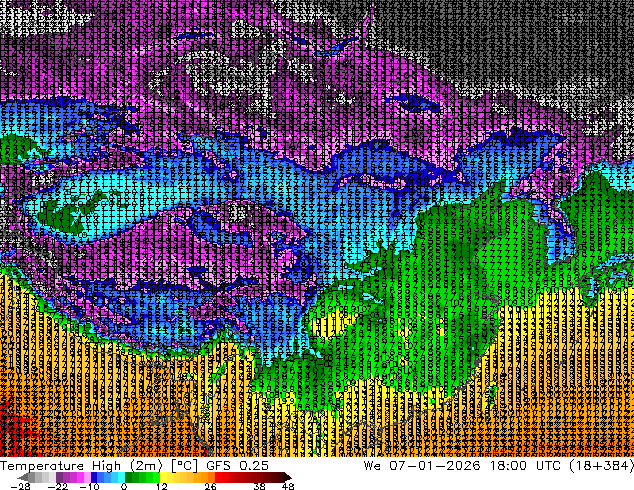This screenshot has width=634, height=490.
Task: Click the bright red legend swatch at 26
Action: (x=218, y=477)
